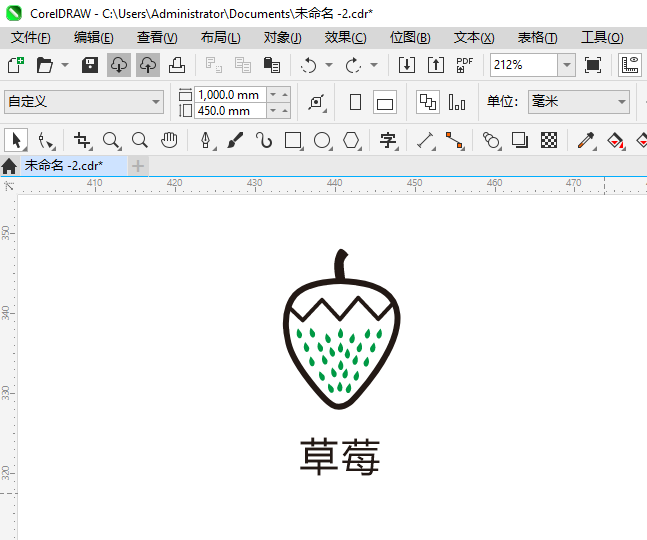
Task: Select the Pen drawing tool
Action: point(206,141)
